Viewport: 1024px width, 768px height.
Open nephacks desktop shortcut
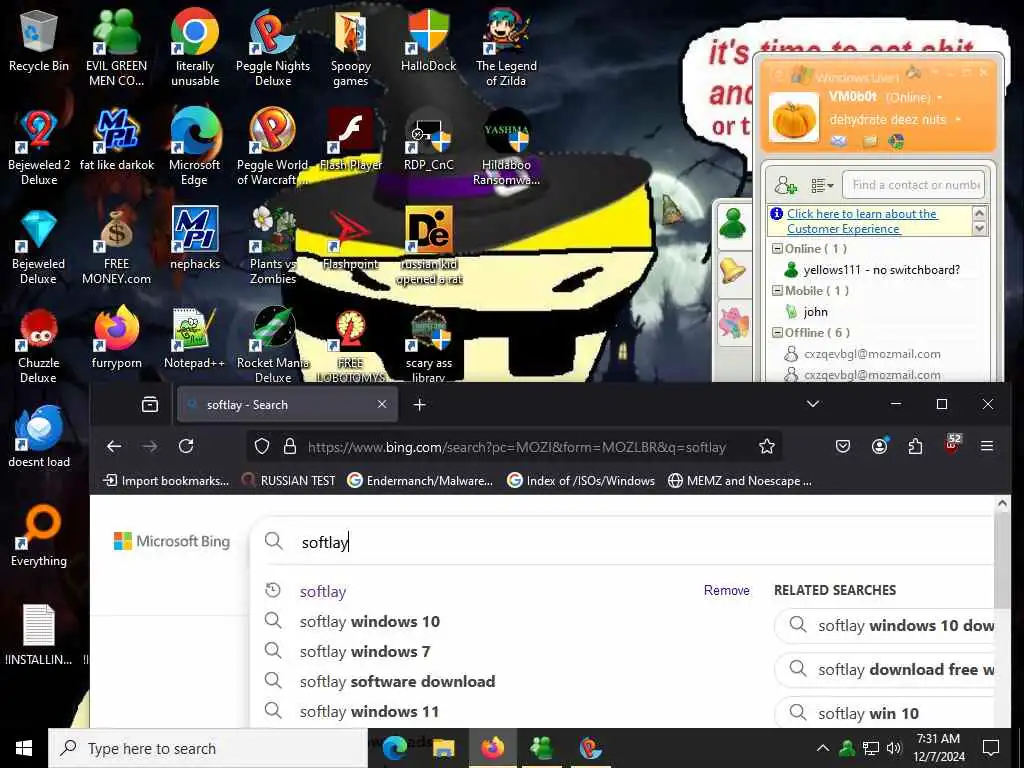coord(195,239)
